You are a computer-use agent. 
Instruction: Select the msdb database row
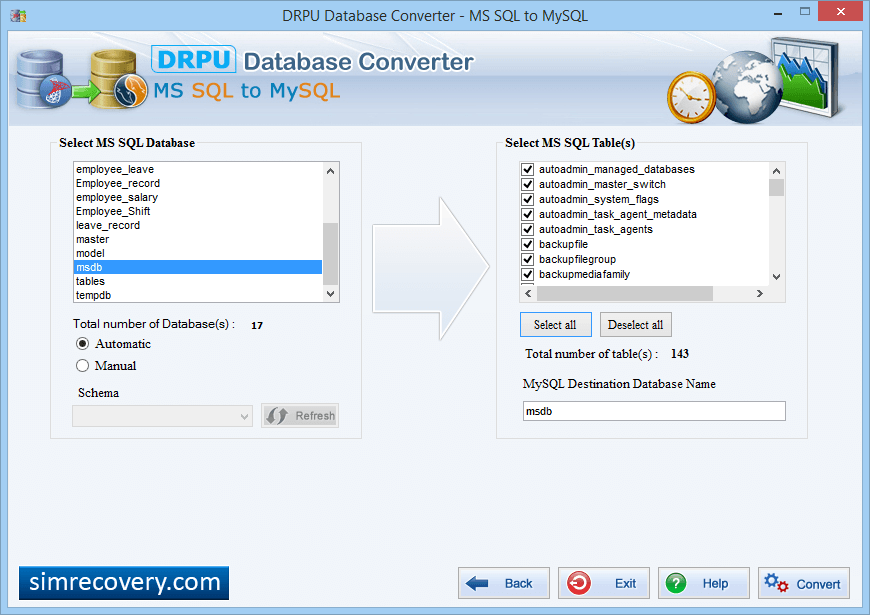[198, 267]
